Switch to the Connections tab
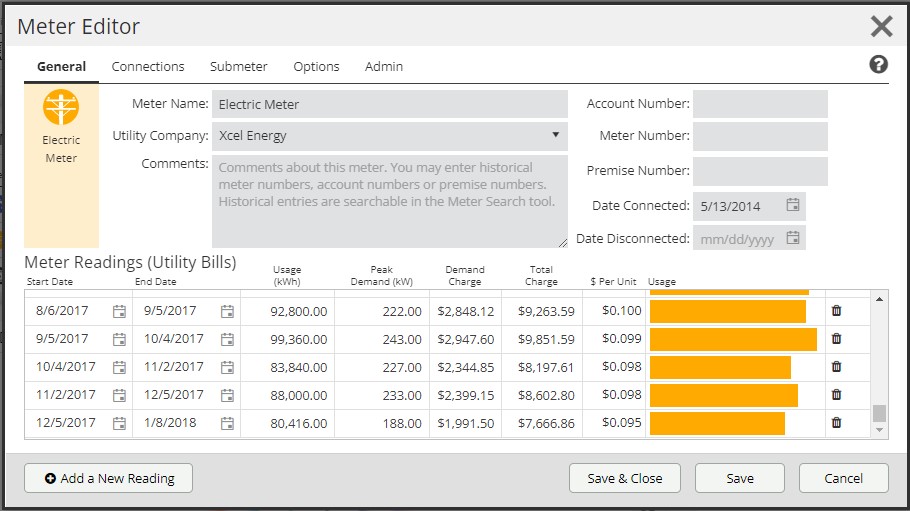This screenshot has height=511, width=910. pos(148,67)
